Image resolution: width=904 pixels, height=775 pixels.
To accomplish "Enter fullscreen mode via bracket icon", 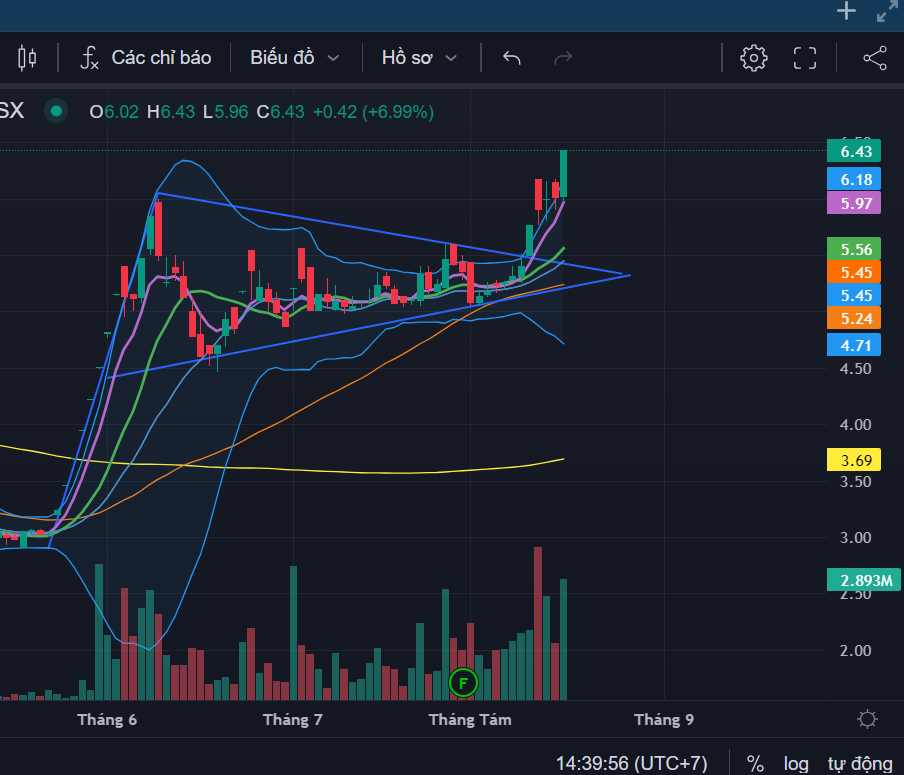I will click(x=805, y=58).
